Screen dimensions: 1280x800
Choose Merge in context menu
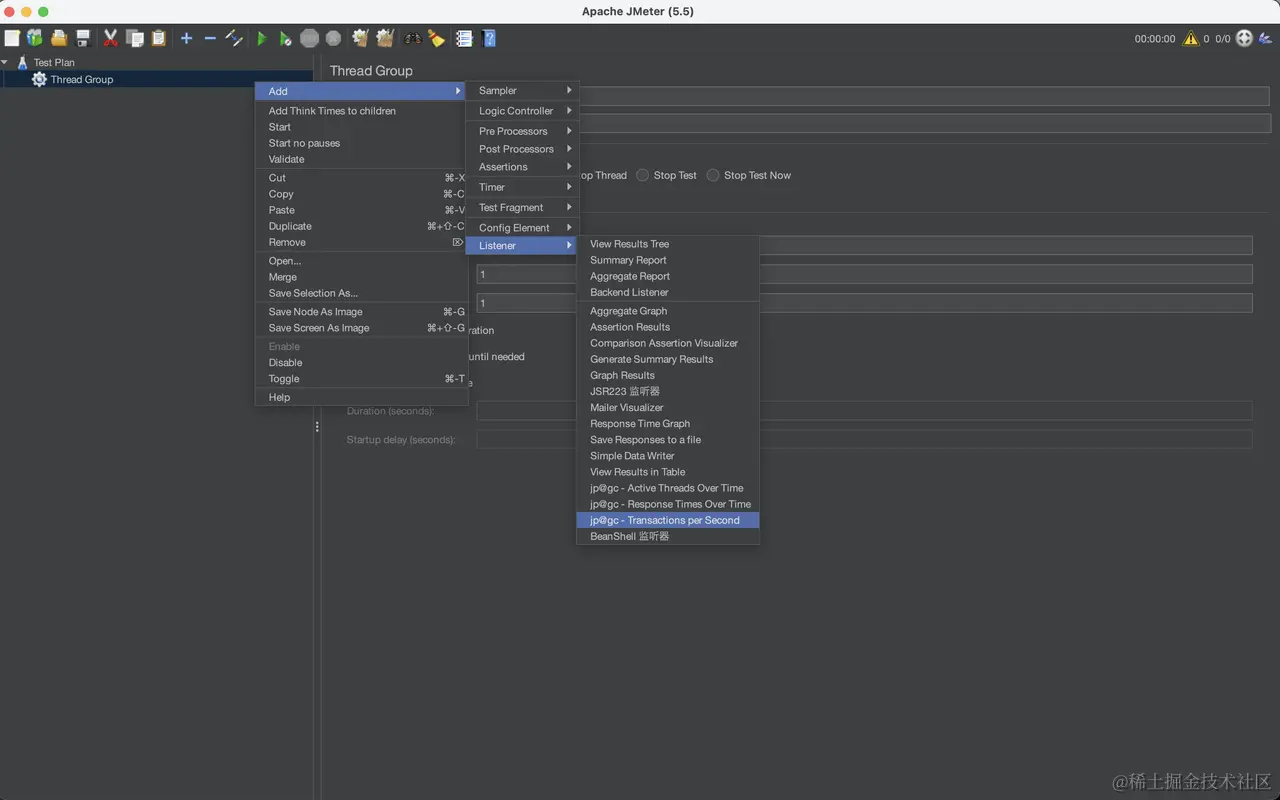click(x=362, y=277)
